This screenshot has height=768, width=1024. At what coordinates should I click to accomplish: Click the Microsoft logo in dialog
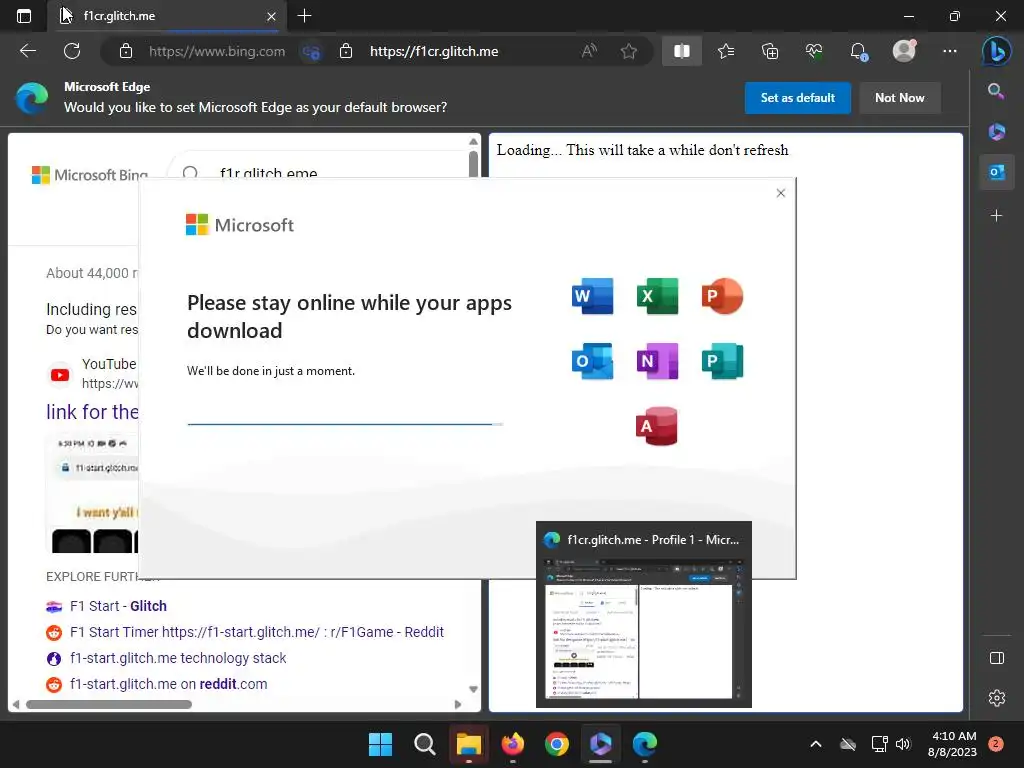[240, 225]
